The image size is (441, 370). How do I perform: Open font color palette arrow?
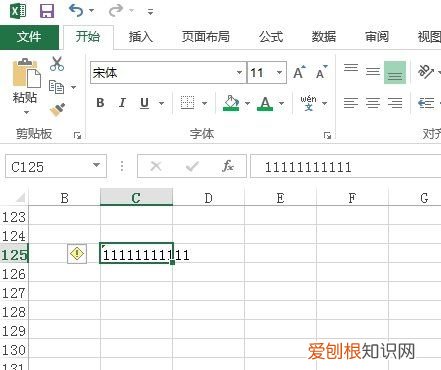pos(281,103)
